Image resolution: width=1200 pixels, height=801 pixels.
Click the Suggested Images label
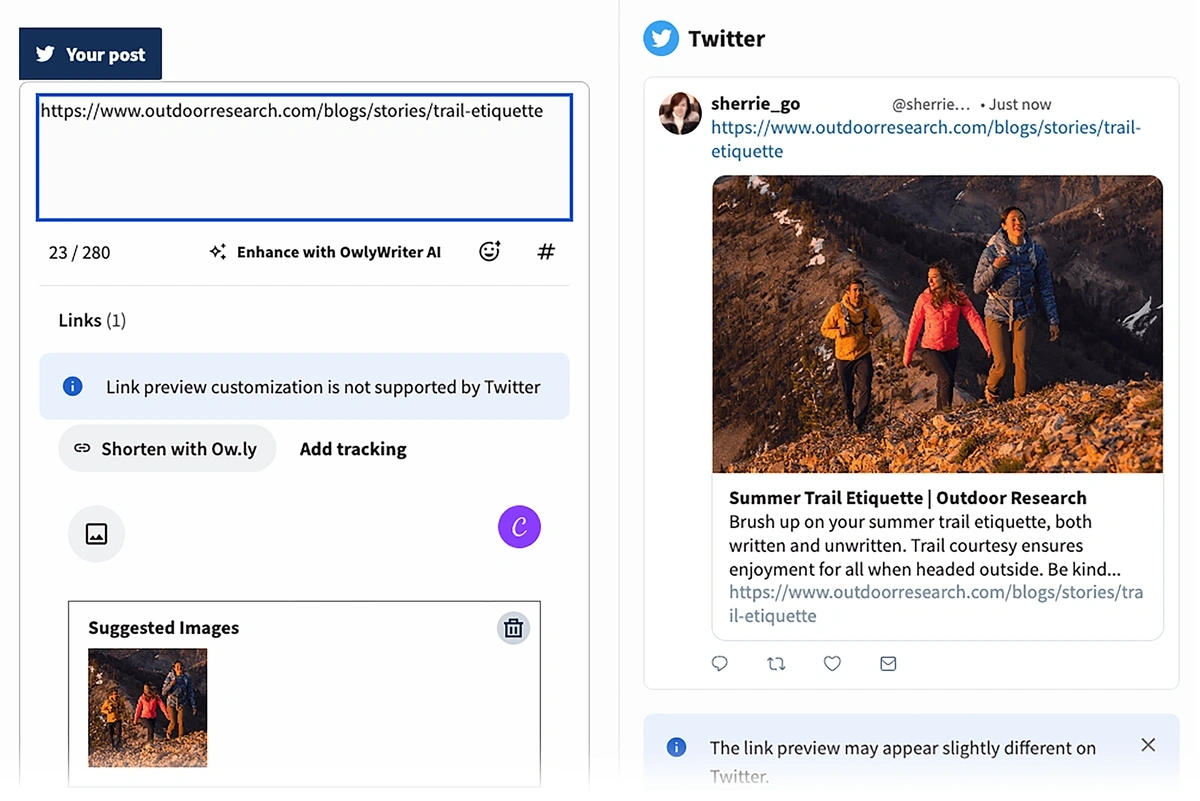(163, 628)
